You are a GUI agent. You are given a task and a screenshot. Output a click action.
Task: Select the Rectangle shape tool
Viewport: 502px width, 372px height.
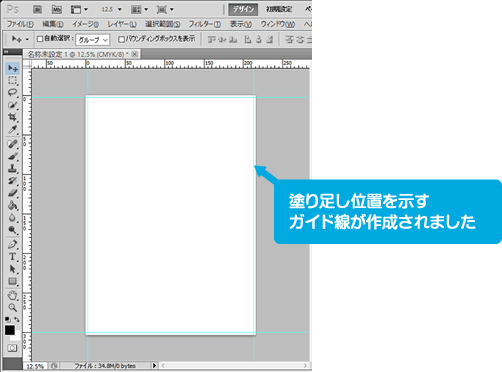tap(13, 281)
